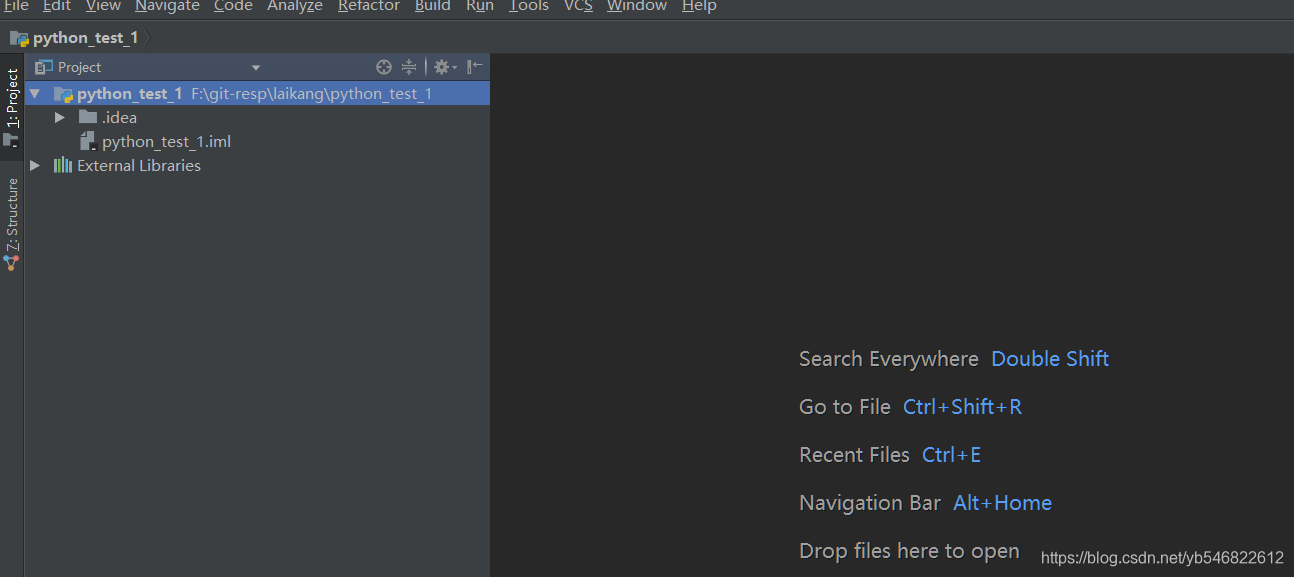Open the File menu
Viewport: 1294px width, 577px height.
pyautogui.click(x=16, y=6)
